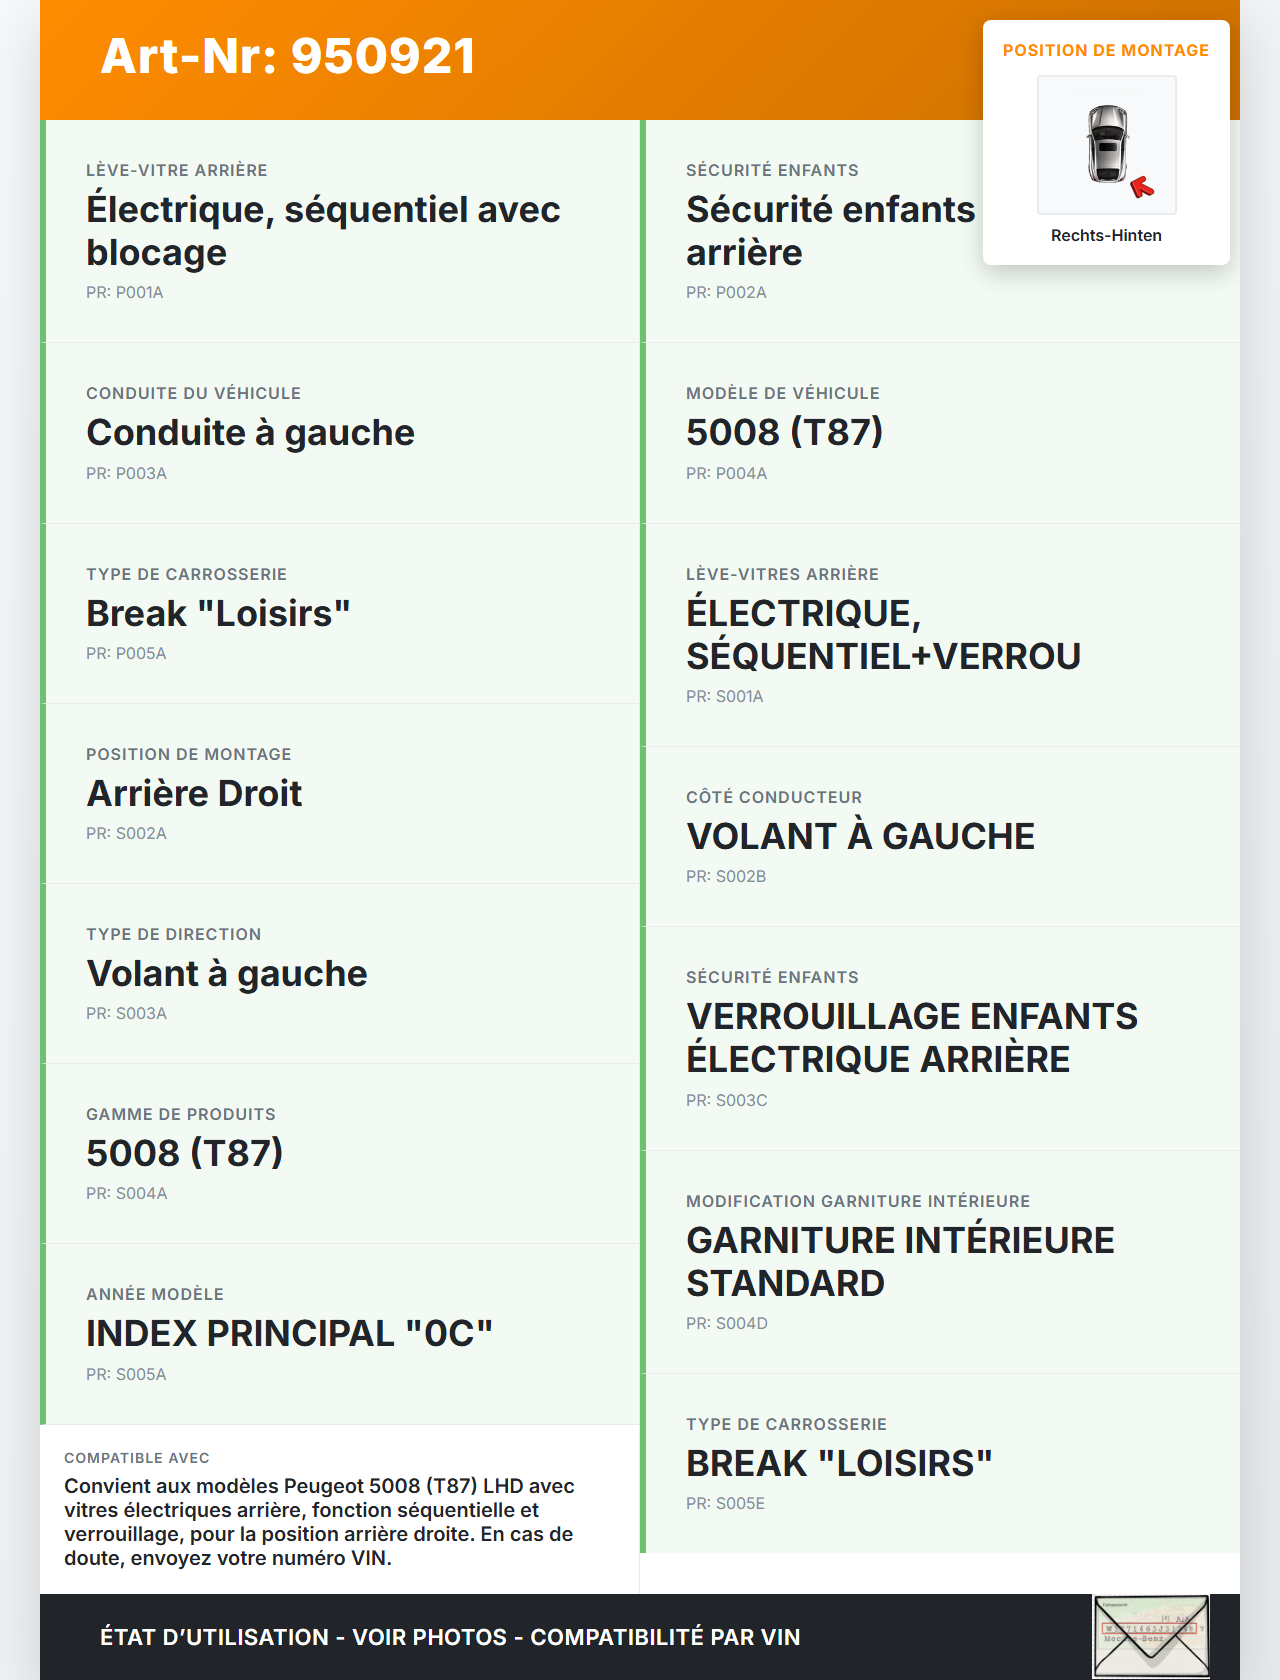Click the "VOLANT À GAUCHE" entry
Image resolution: width=1280 pixels, height=1680 pixels.
pyautogui.click(x=860, y=837)
